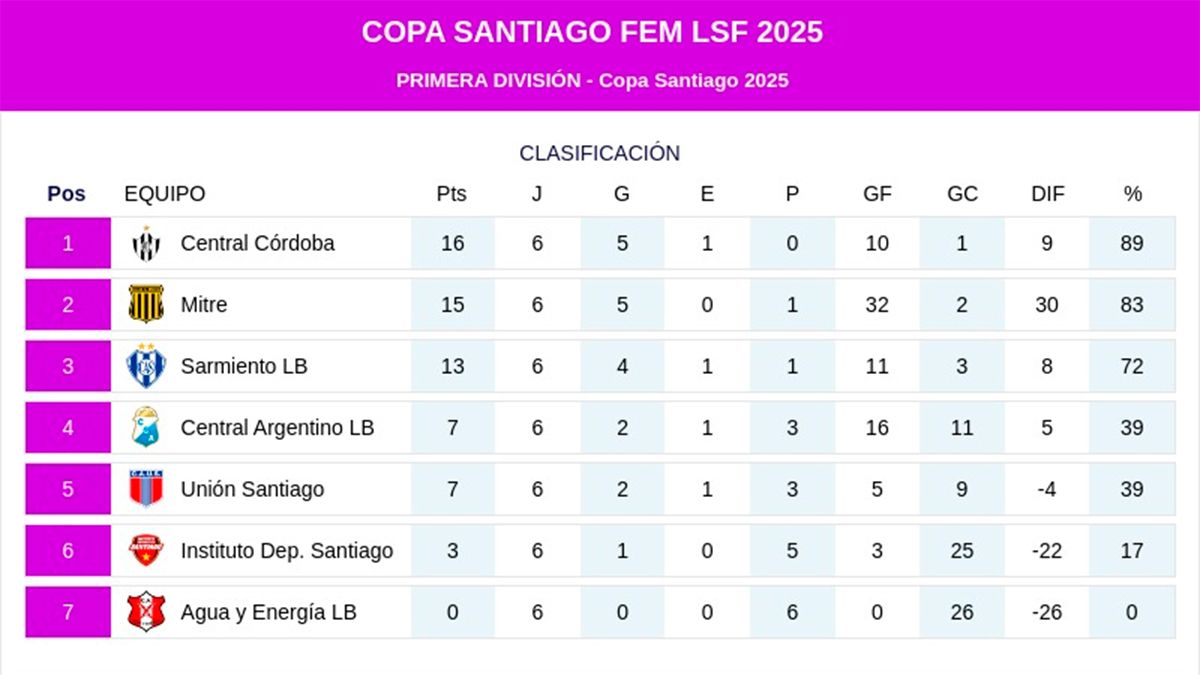The image size is (1200, 675).
Task: Select the Agua y Energía LB badge
Action: click(146, 612)
